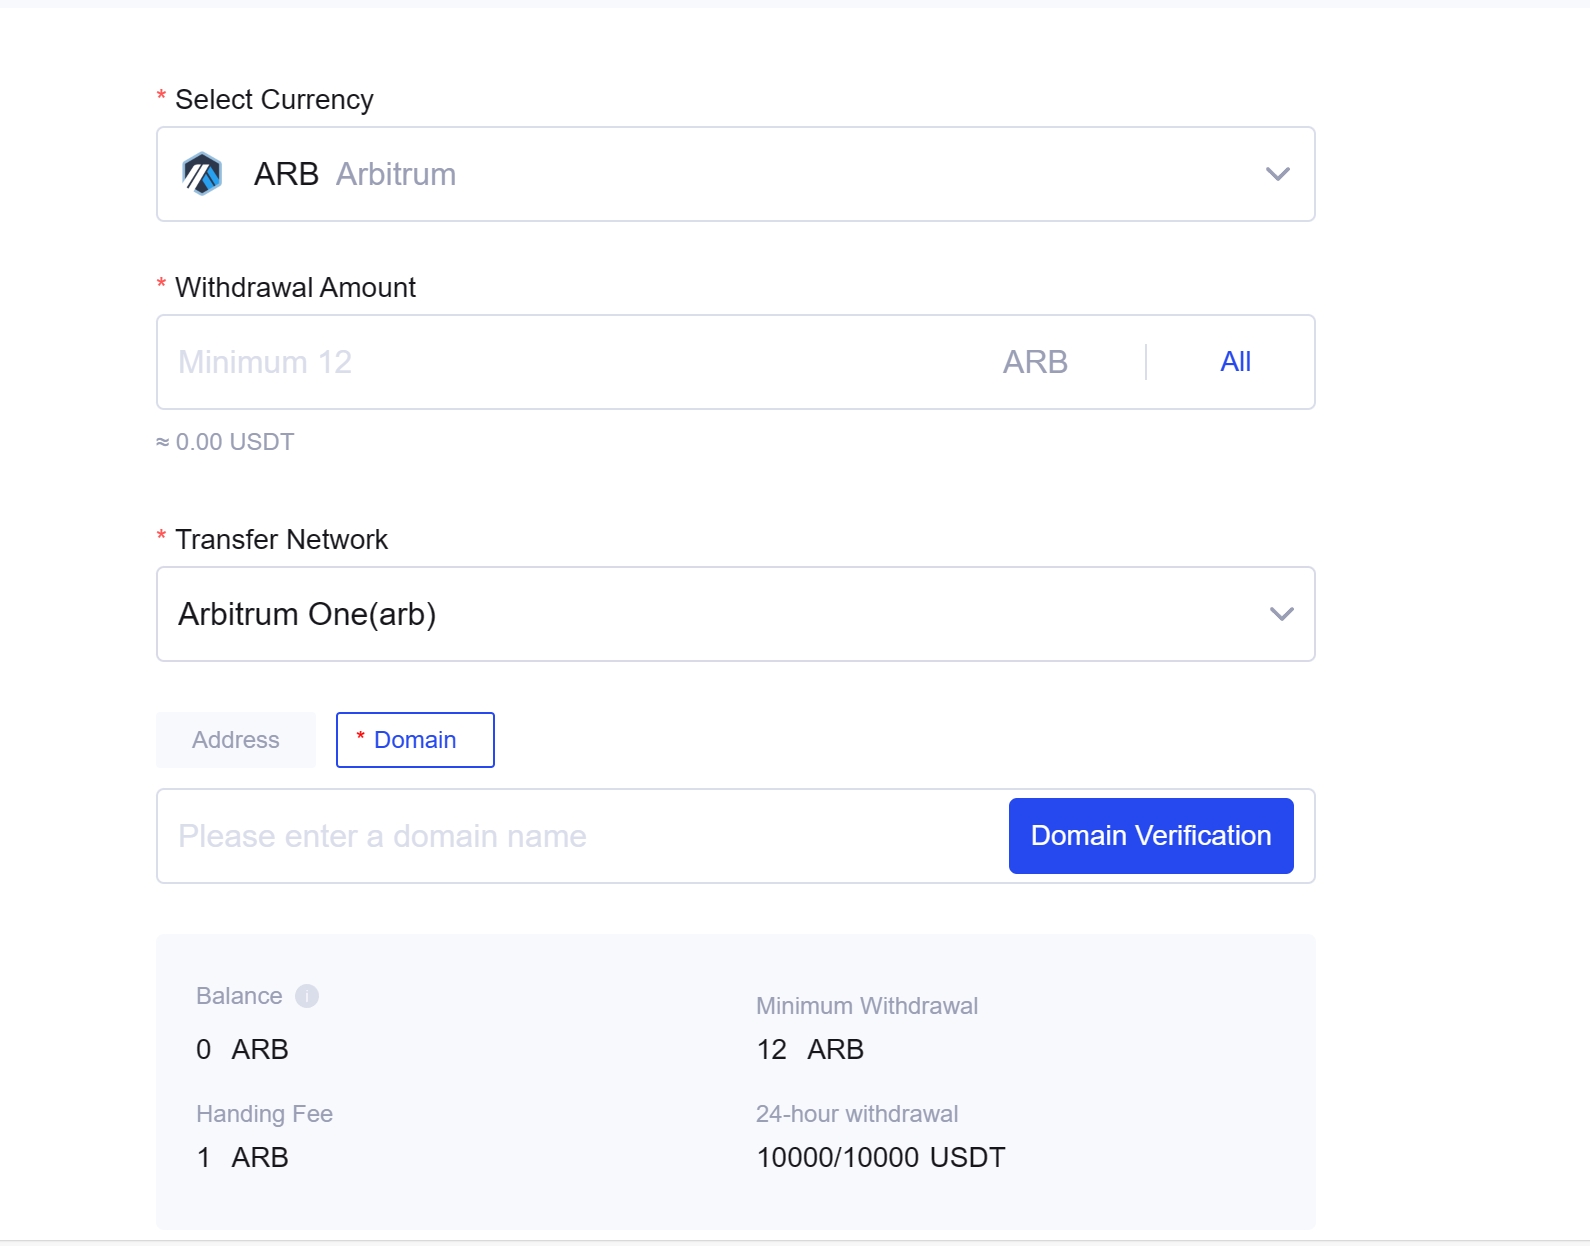Image resolution: width=1590 pixels, height=1246 pixels.
Task: Open the ARB Arbitrum currency selector
Action: click(700, 174)
